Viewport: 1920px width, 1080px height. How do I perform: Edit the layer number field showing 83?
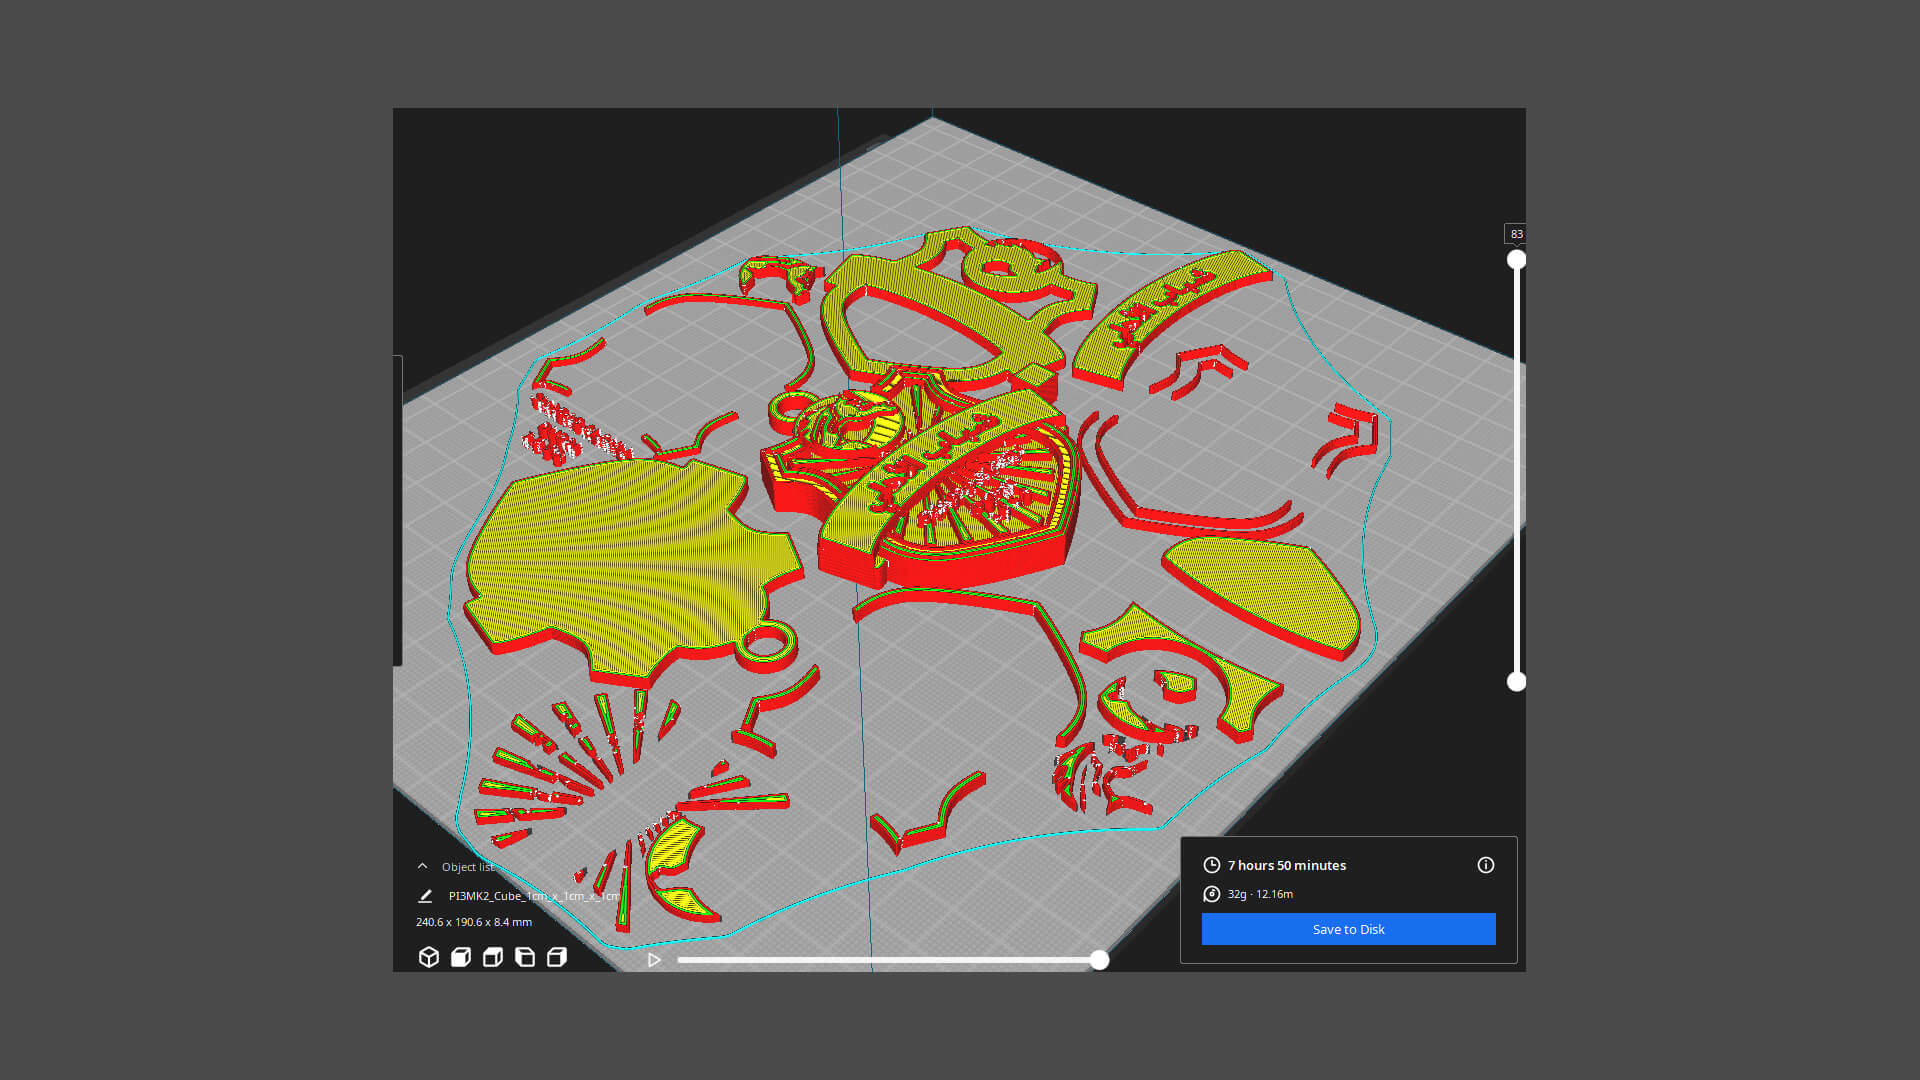[1517, 234]
